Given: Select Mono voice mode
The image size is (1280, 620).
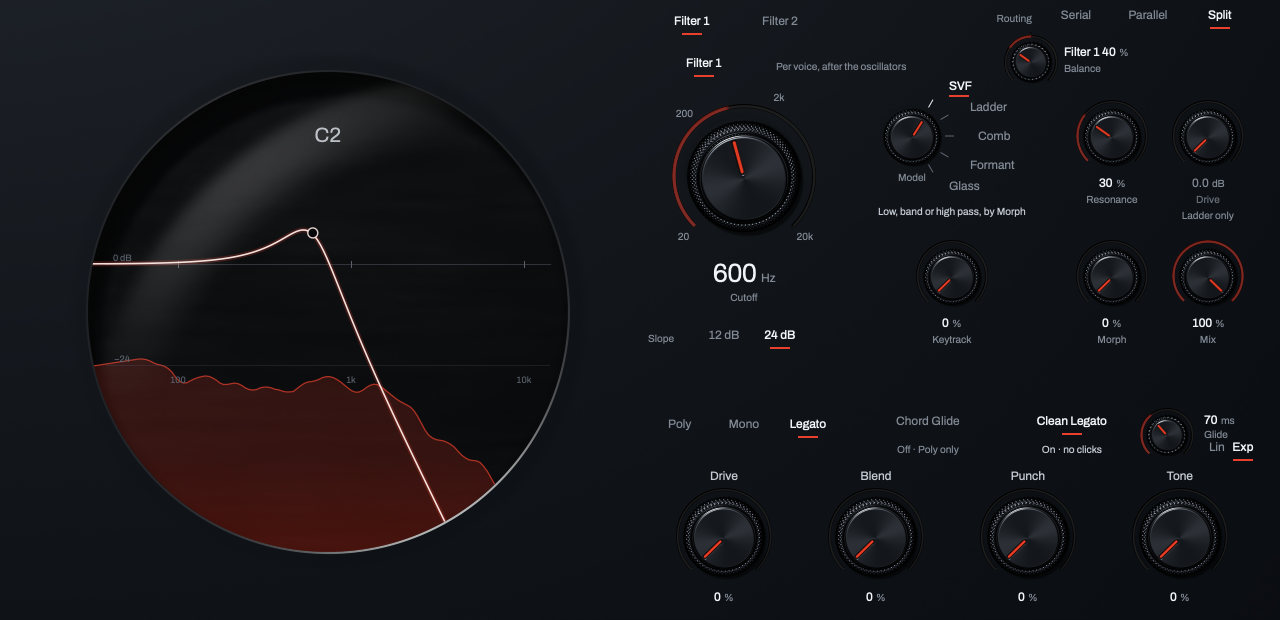Looking at the screenshot, I should coord(744,424).
